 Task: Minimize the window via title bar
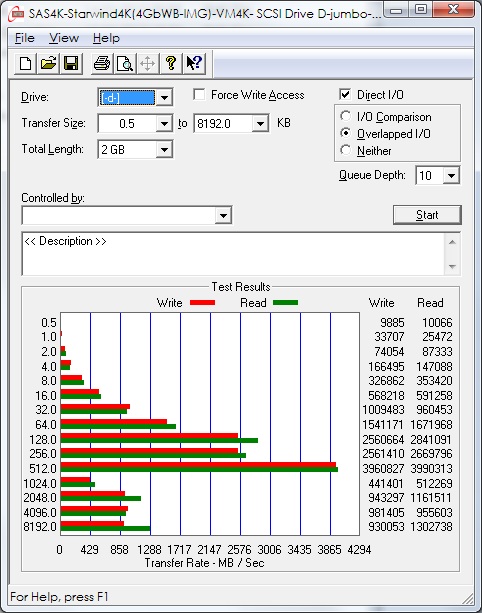tap(396, 10)
